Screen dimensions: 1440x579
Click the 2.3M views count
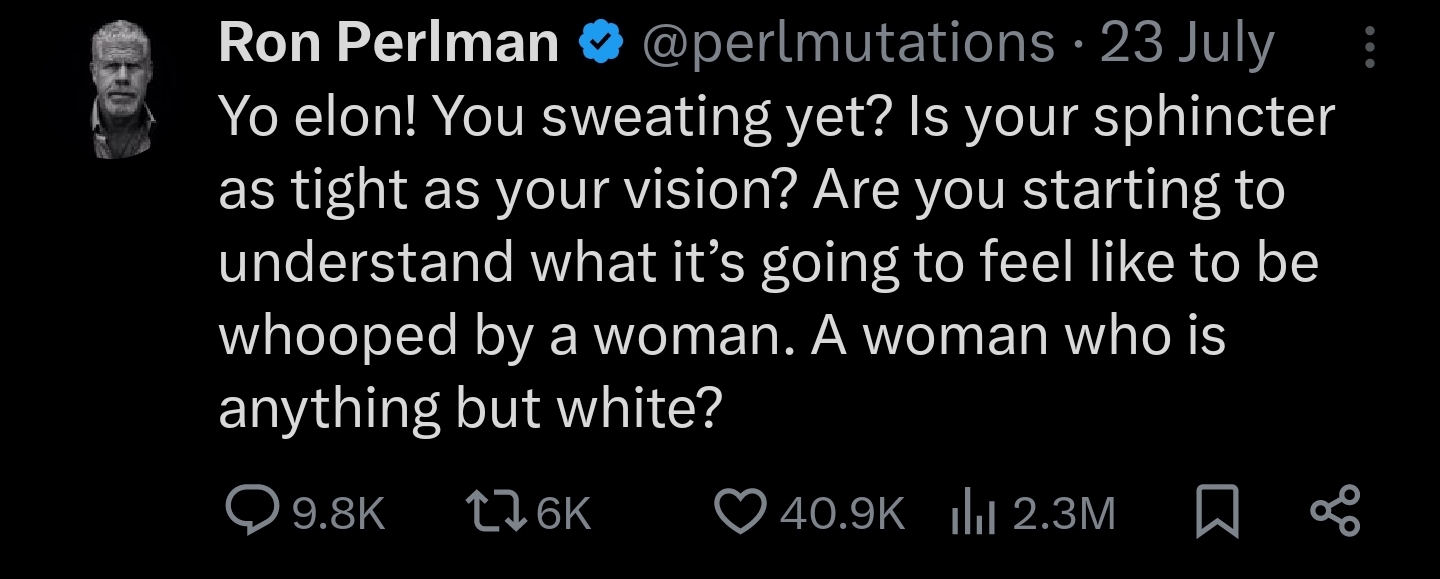(x=1063, y=514)
